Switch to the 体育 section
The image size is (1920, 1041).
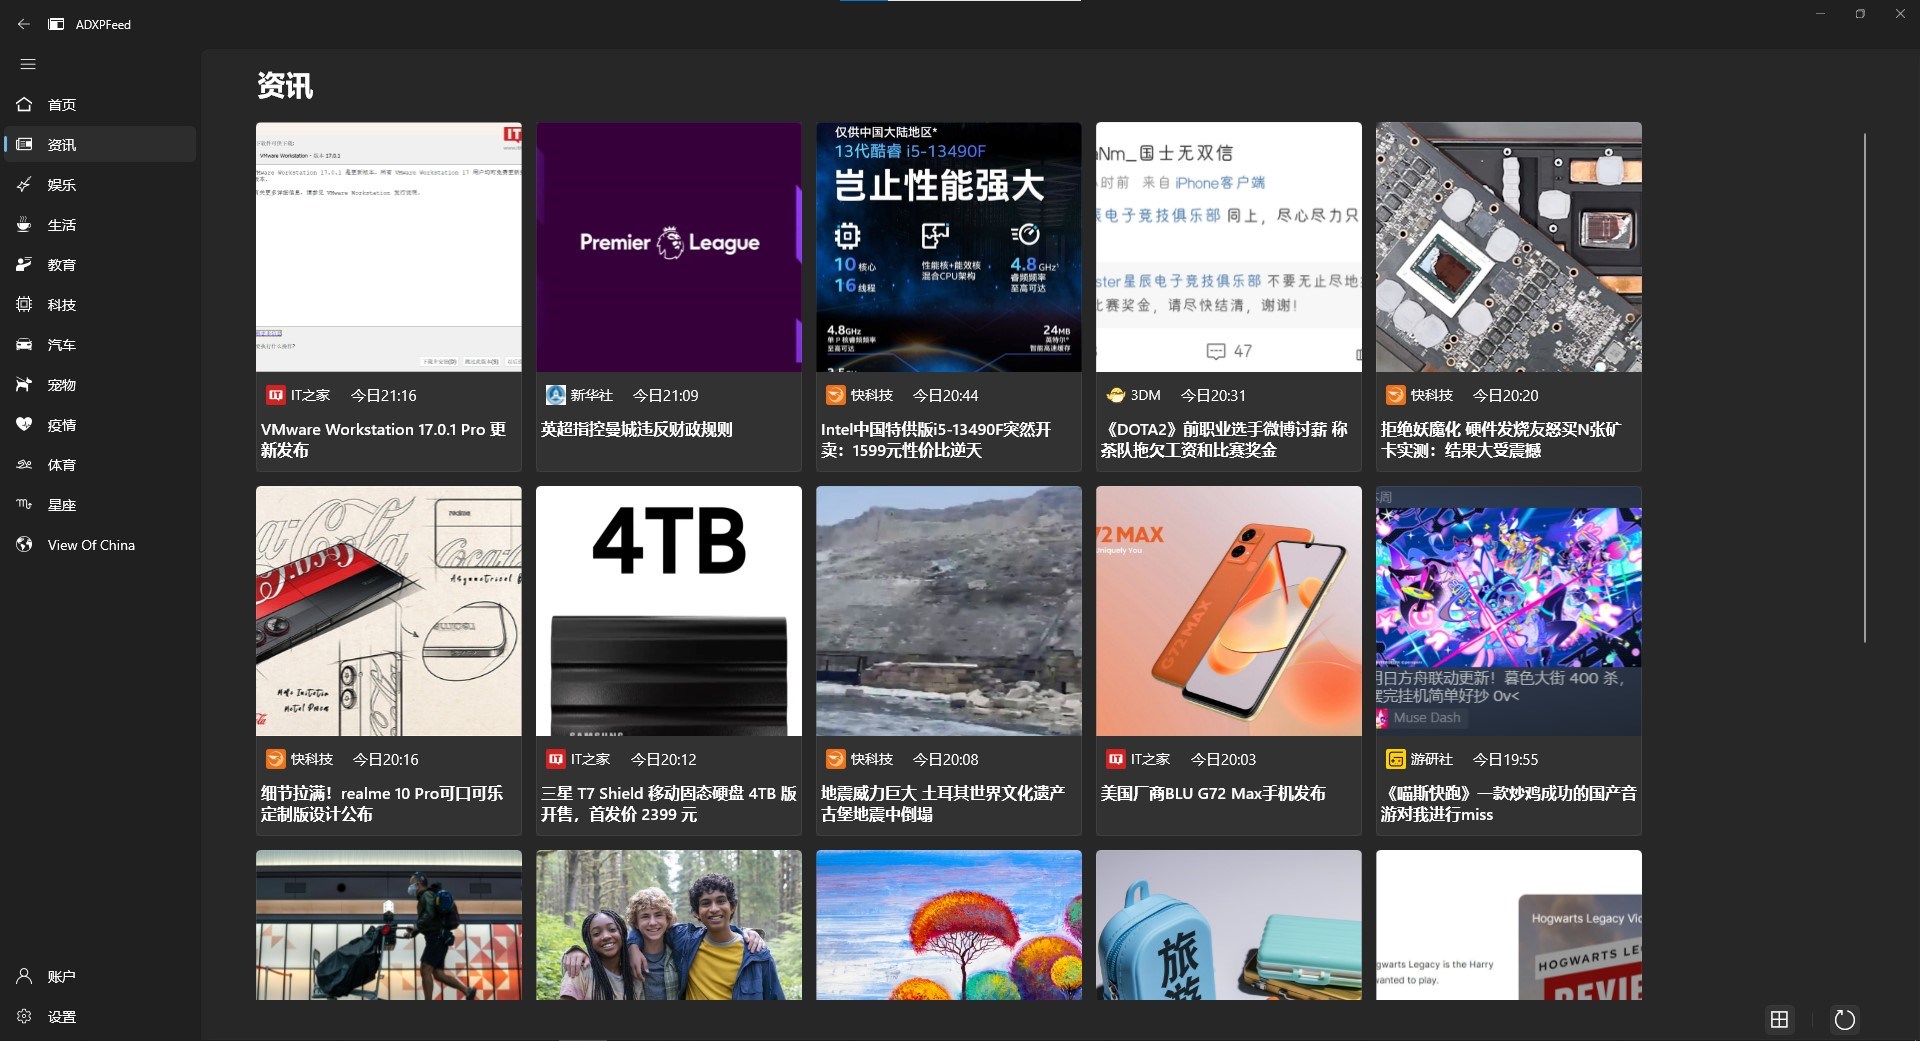100,464
